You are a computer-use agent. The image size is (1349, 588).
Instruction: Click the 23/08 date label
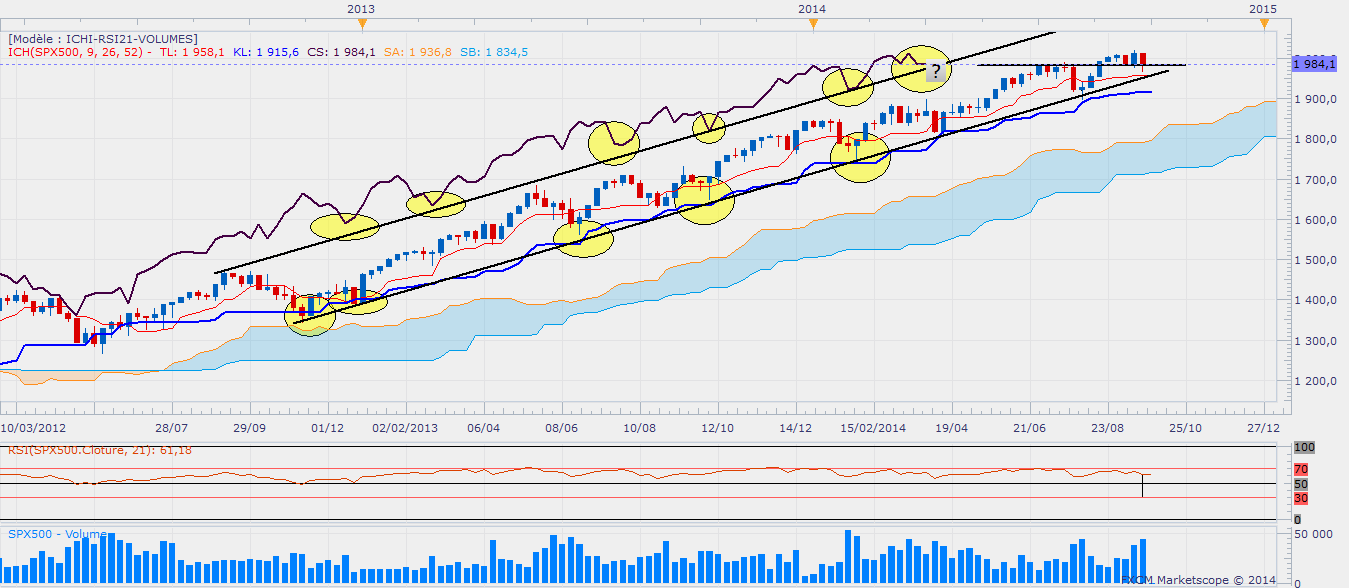pyautogui.click(x=1107, y=427)
